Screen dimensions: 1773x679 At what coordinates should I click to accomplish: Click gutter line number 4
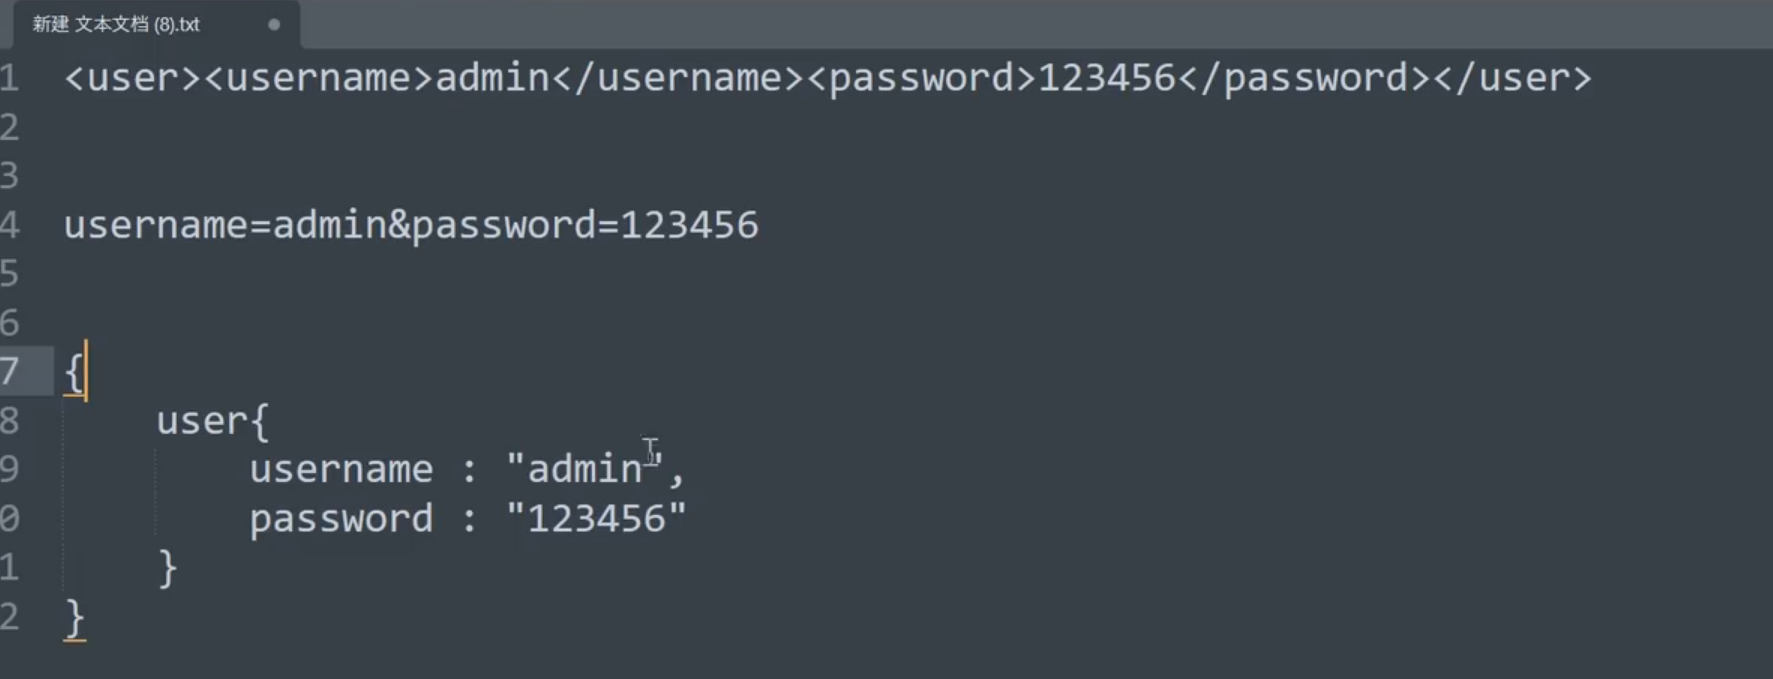(x=10, y=225)
